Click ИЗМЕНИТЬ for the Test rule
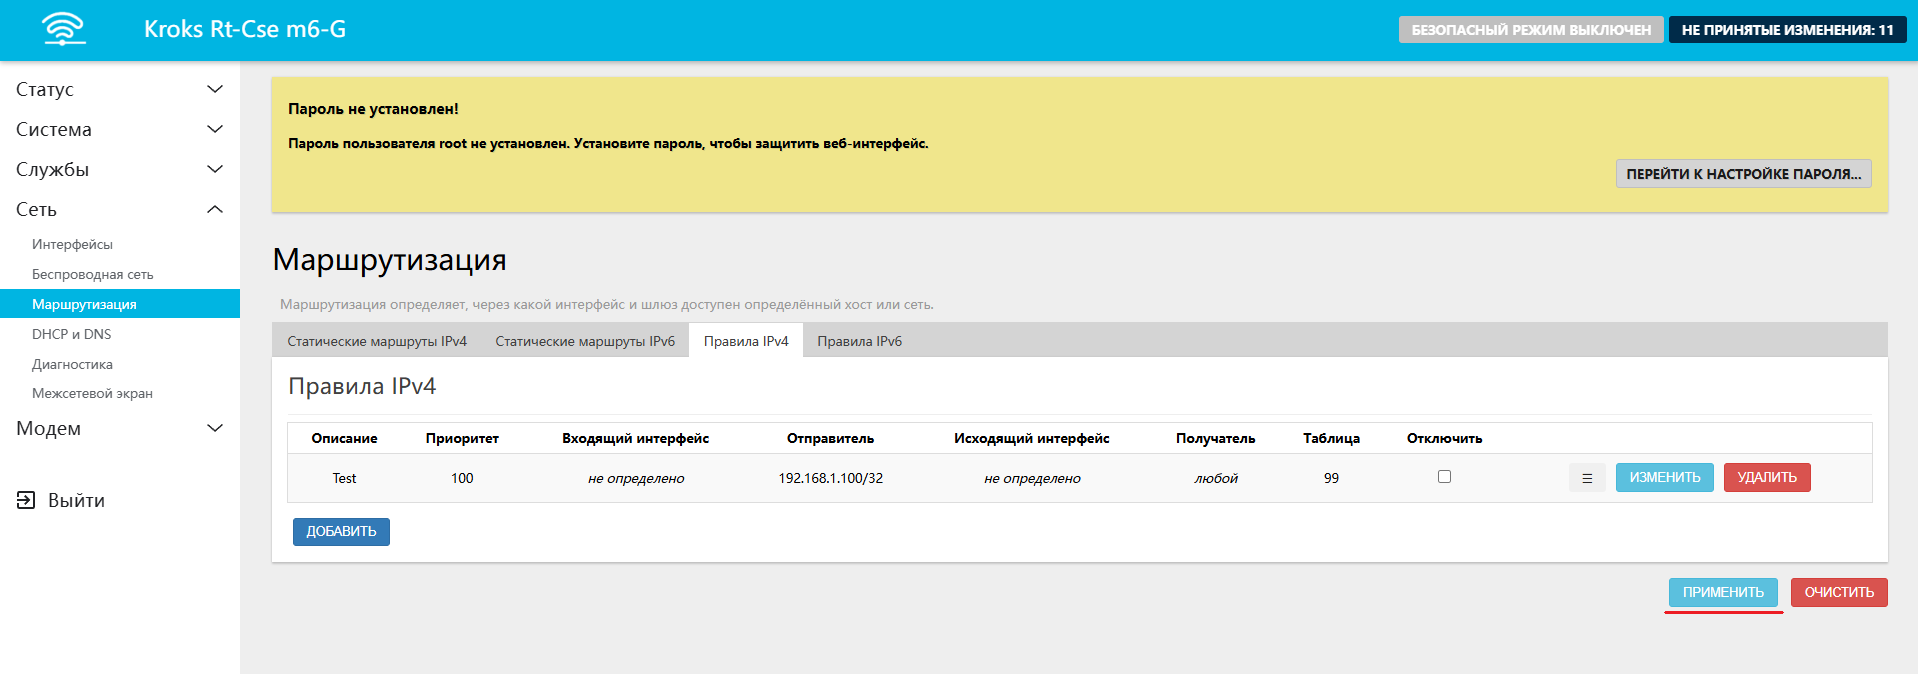This screenshot has width=1918, height=674. click(1664, 477)
